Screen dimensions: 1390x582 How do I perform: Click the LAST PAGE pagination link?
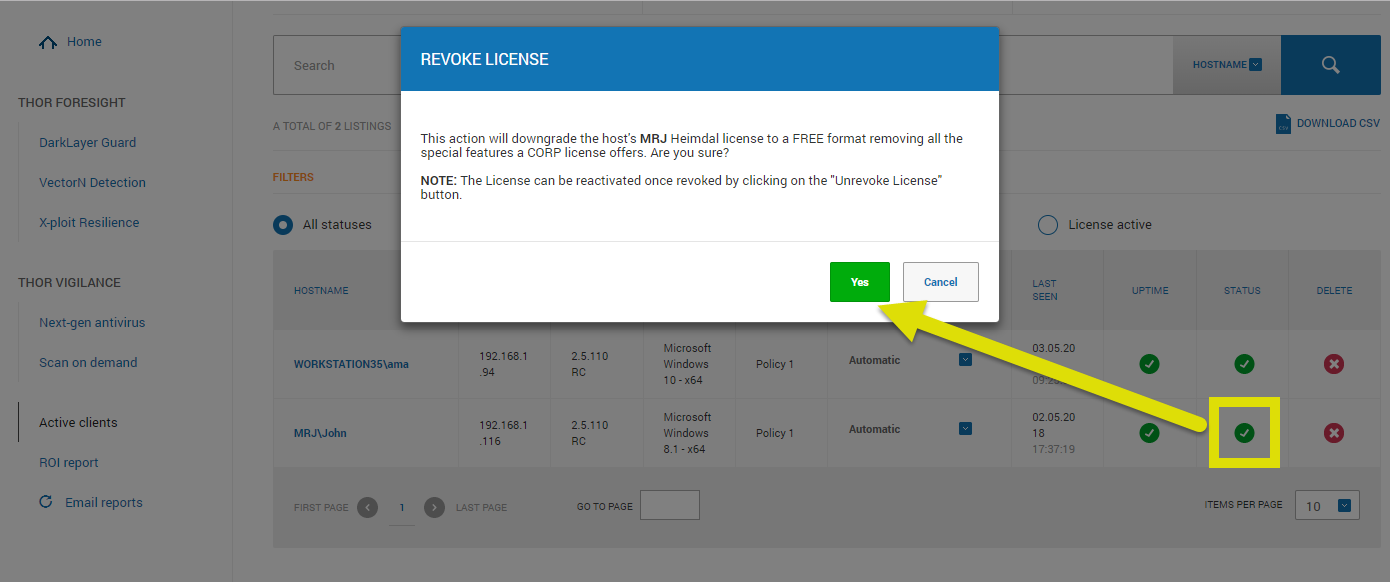(481, 507)
